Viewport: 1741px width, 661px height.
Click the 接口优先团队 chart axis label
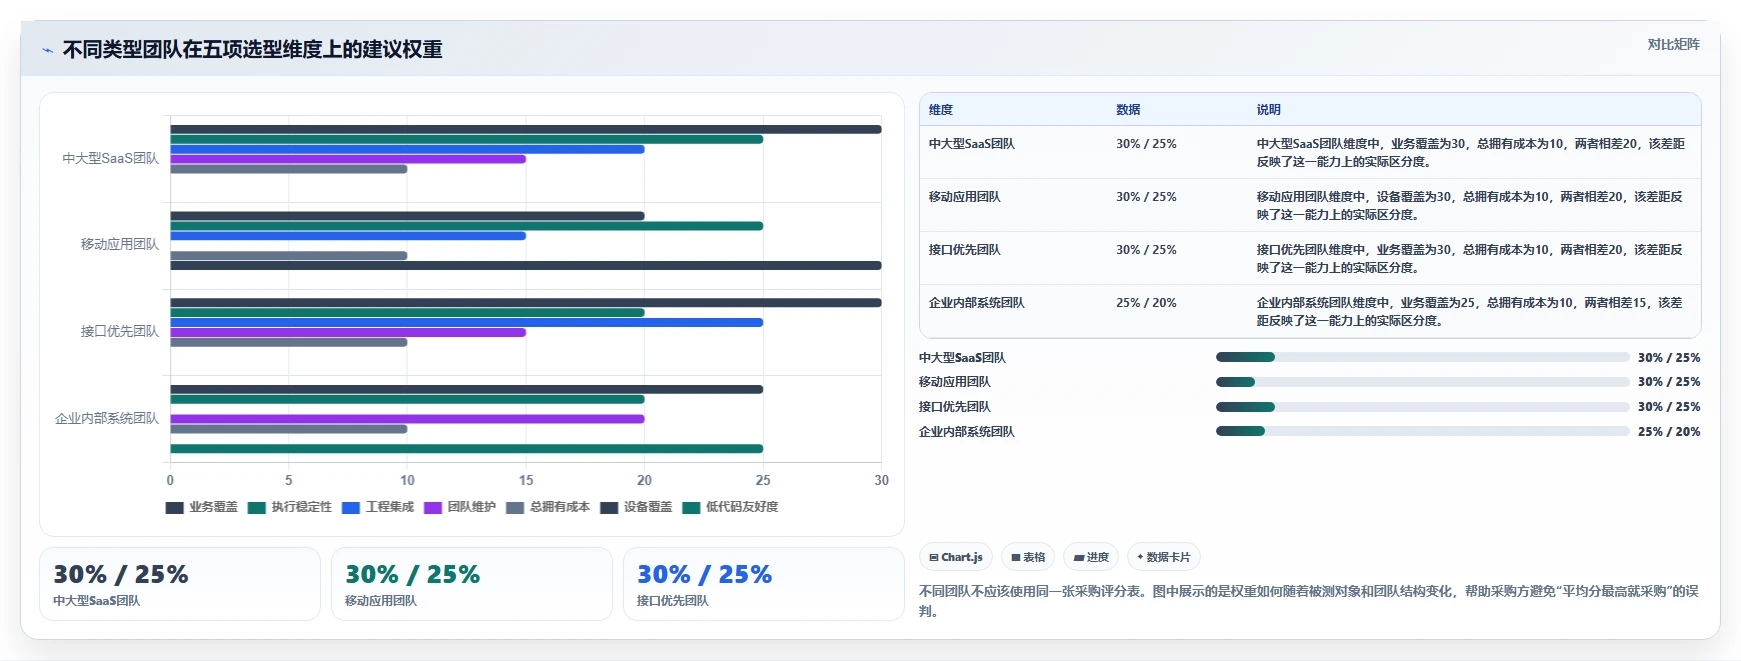click(x=120, y=331)
